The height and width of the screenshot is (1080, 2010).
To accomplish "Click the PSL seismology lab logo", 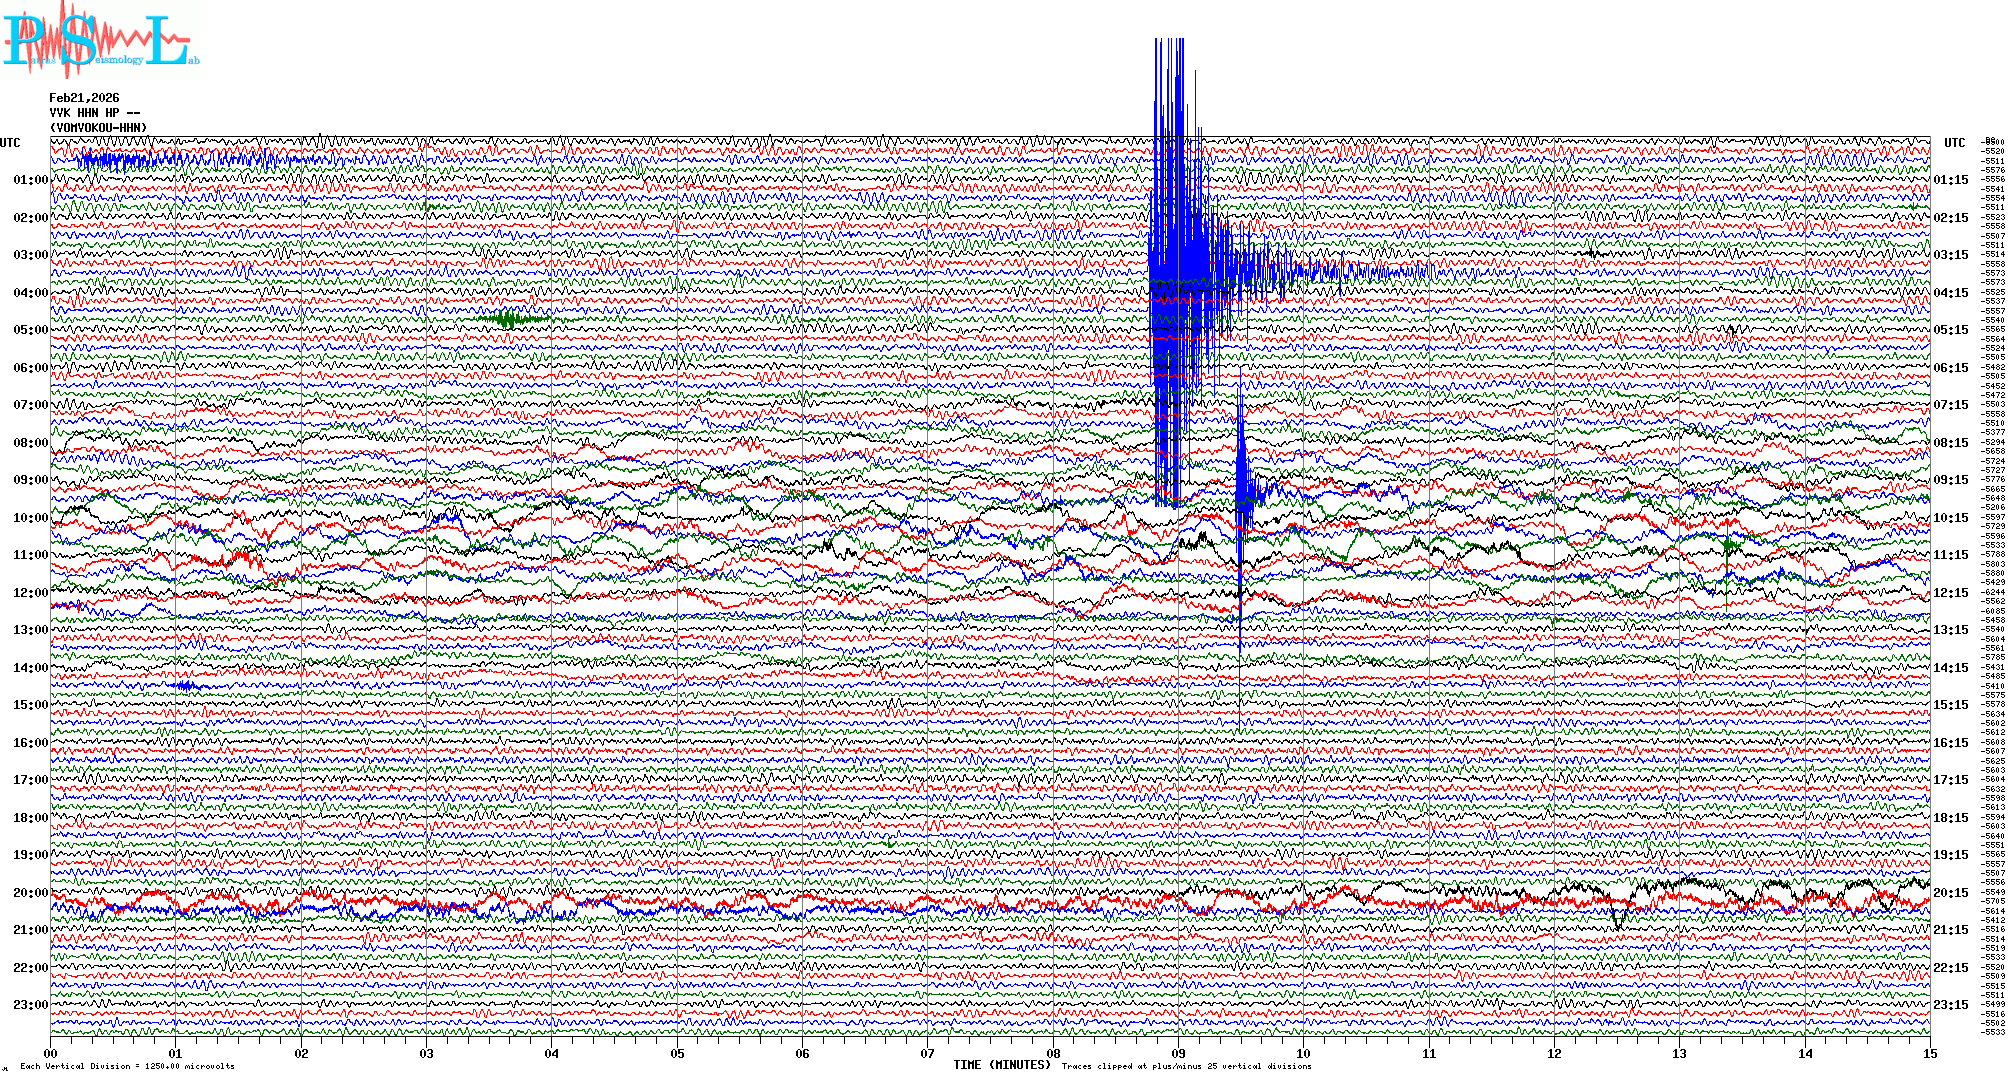I will pos(100,40).
